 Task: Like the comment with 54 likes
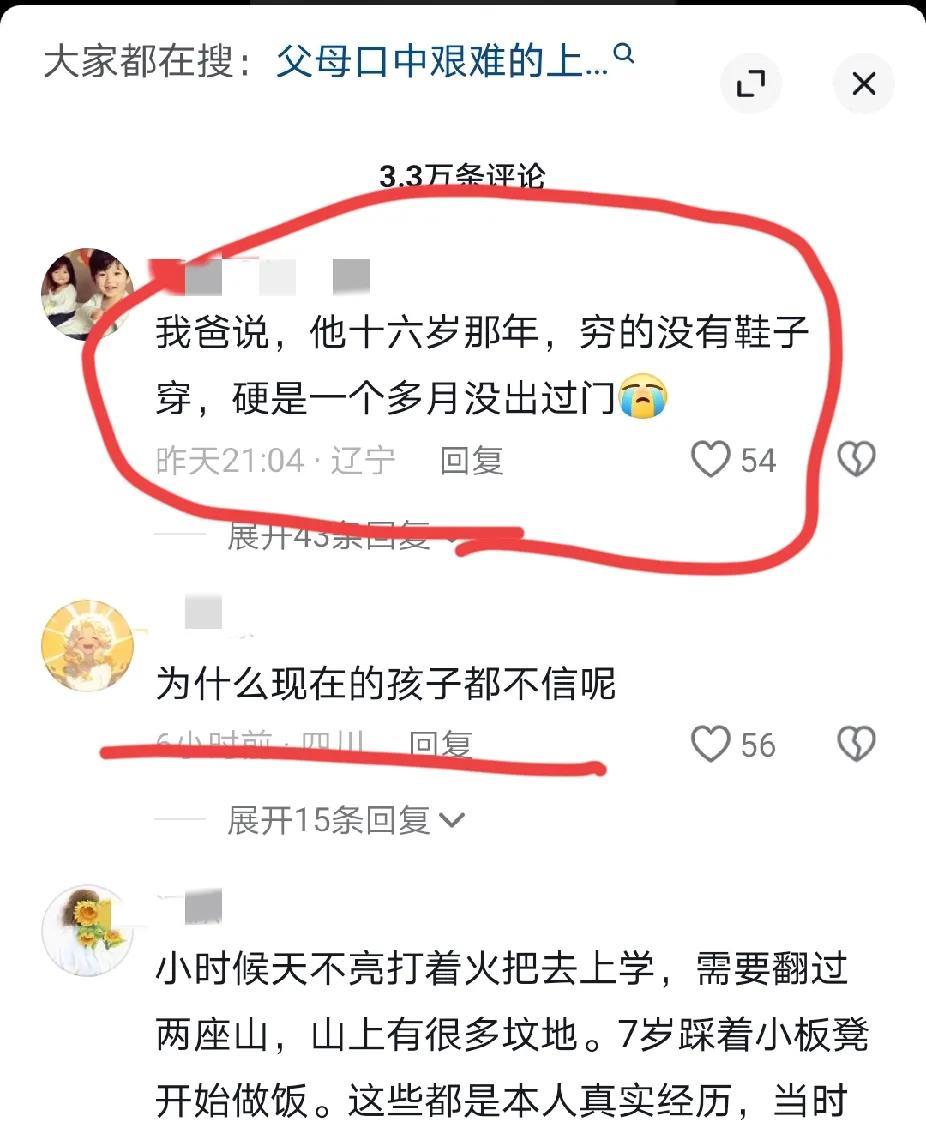point(710,459)
